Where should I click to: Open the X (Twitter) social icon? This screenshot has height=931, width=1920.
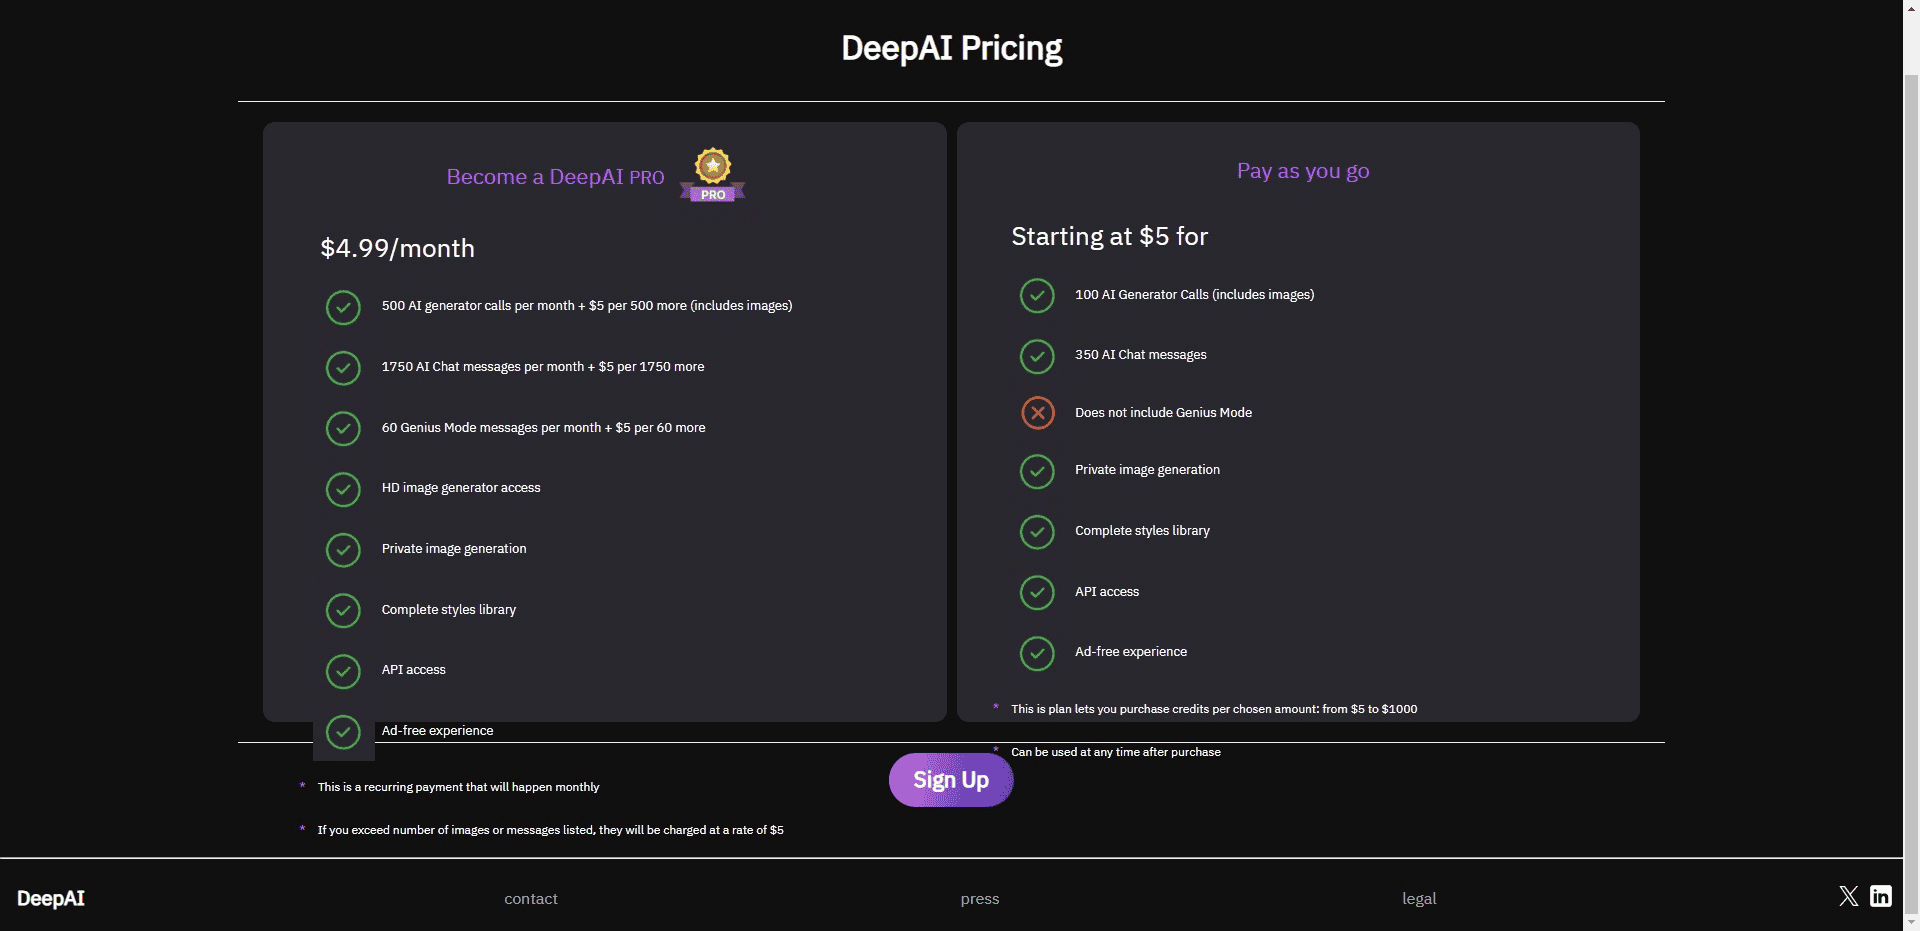(1848, 896)
